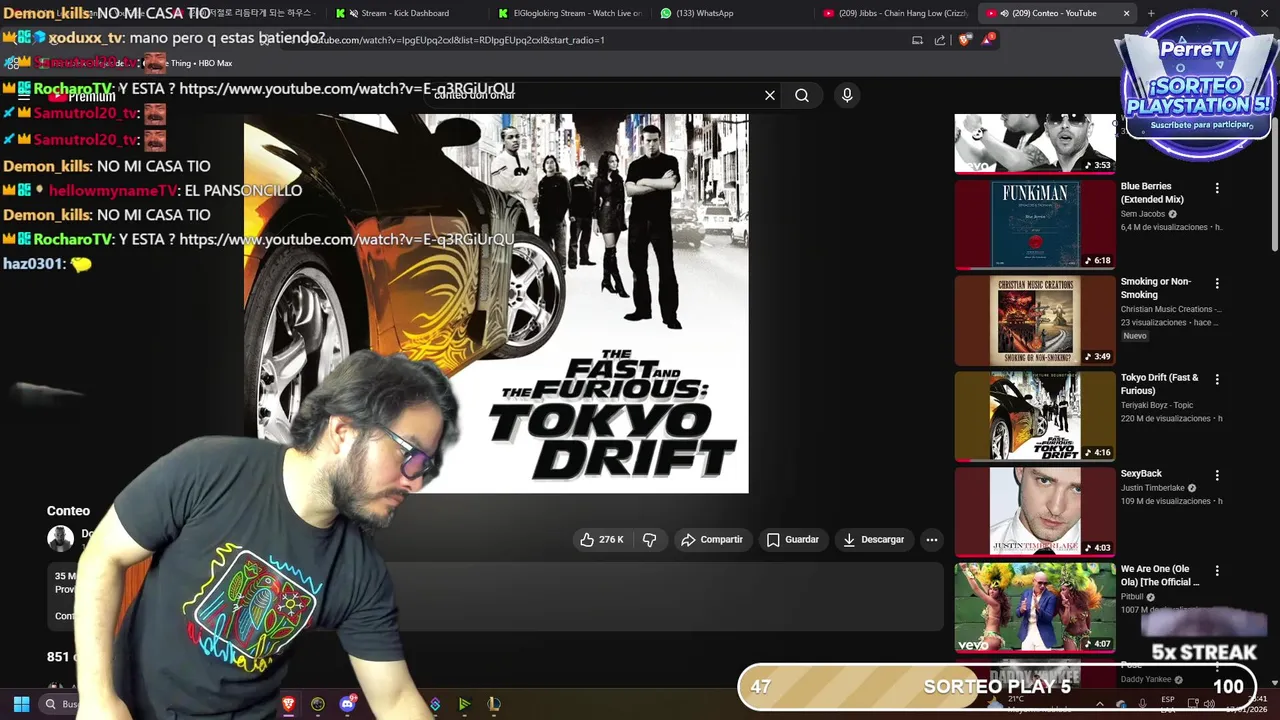The image size is (1280, 720).
Task: Open Brave browser from the taskbar
Action: 289,704
